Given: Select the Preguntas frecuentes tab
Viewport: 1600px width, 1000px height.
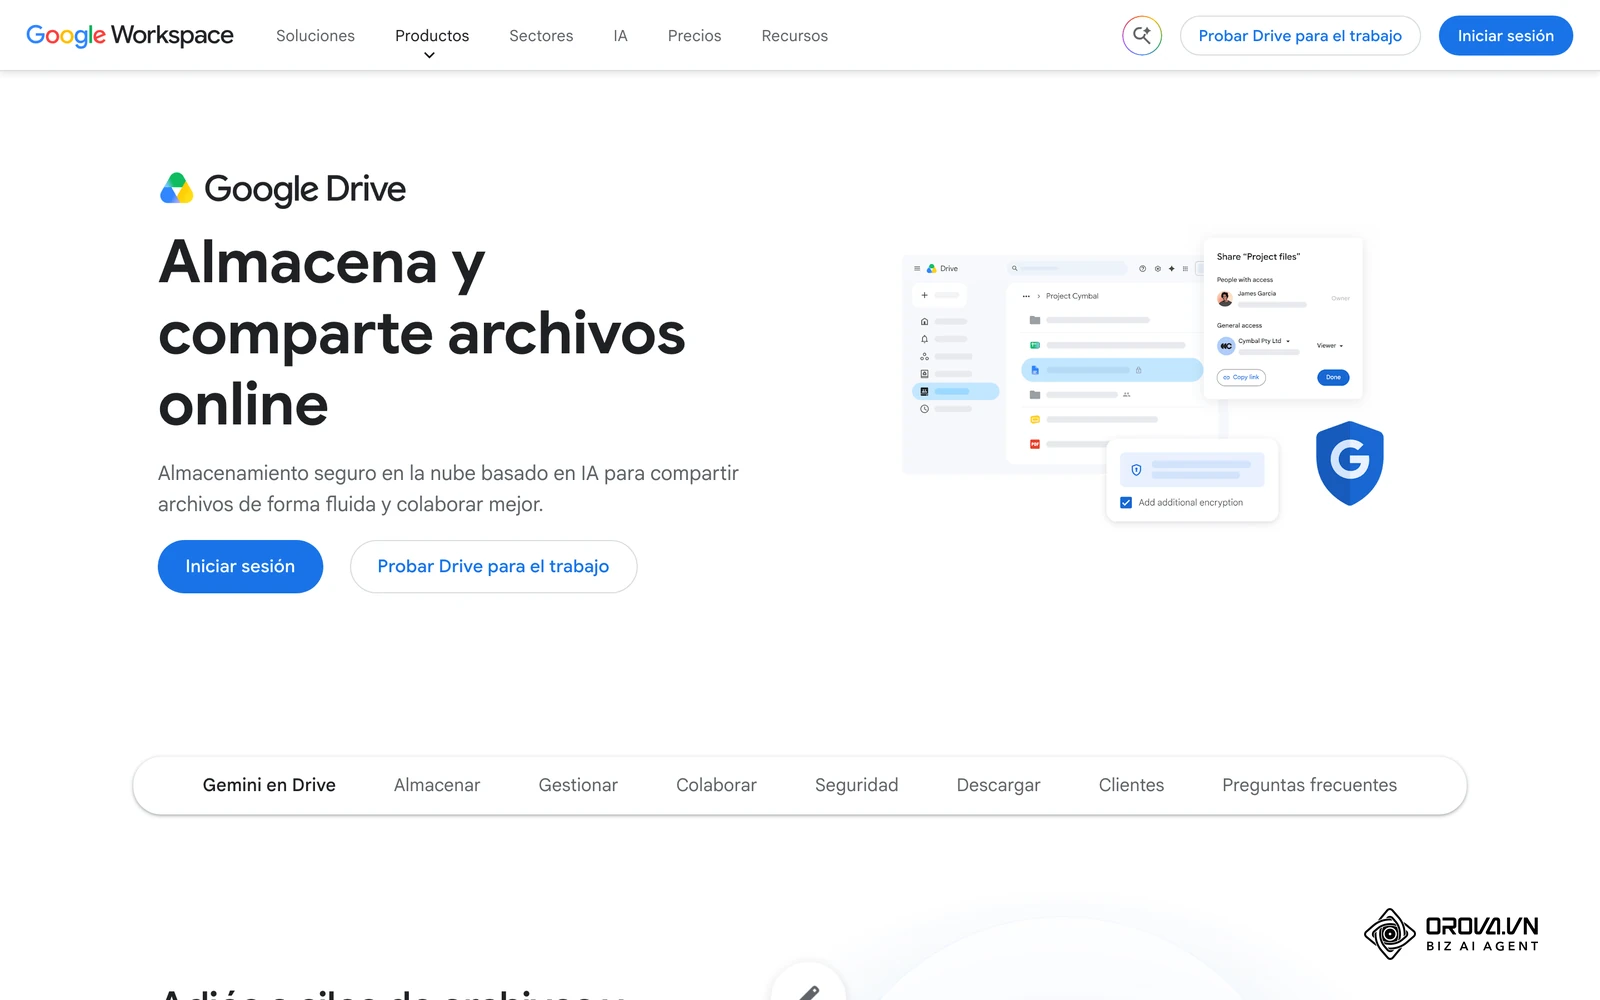Looking at the screenshot, I should (x=1309, y=785).
